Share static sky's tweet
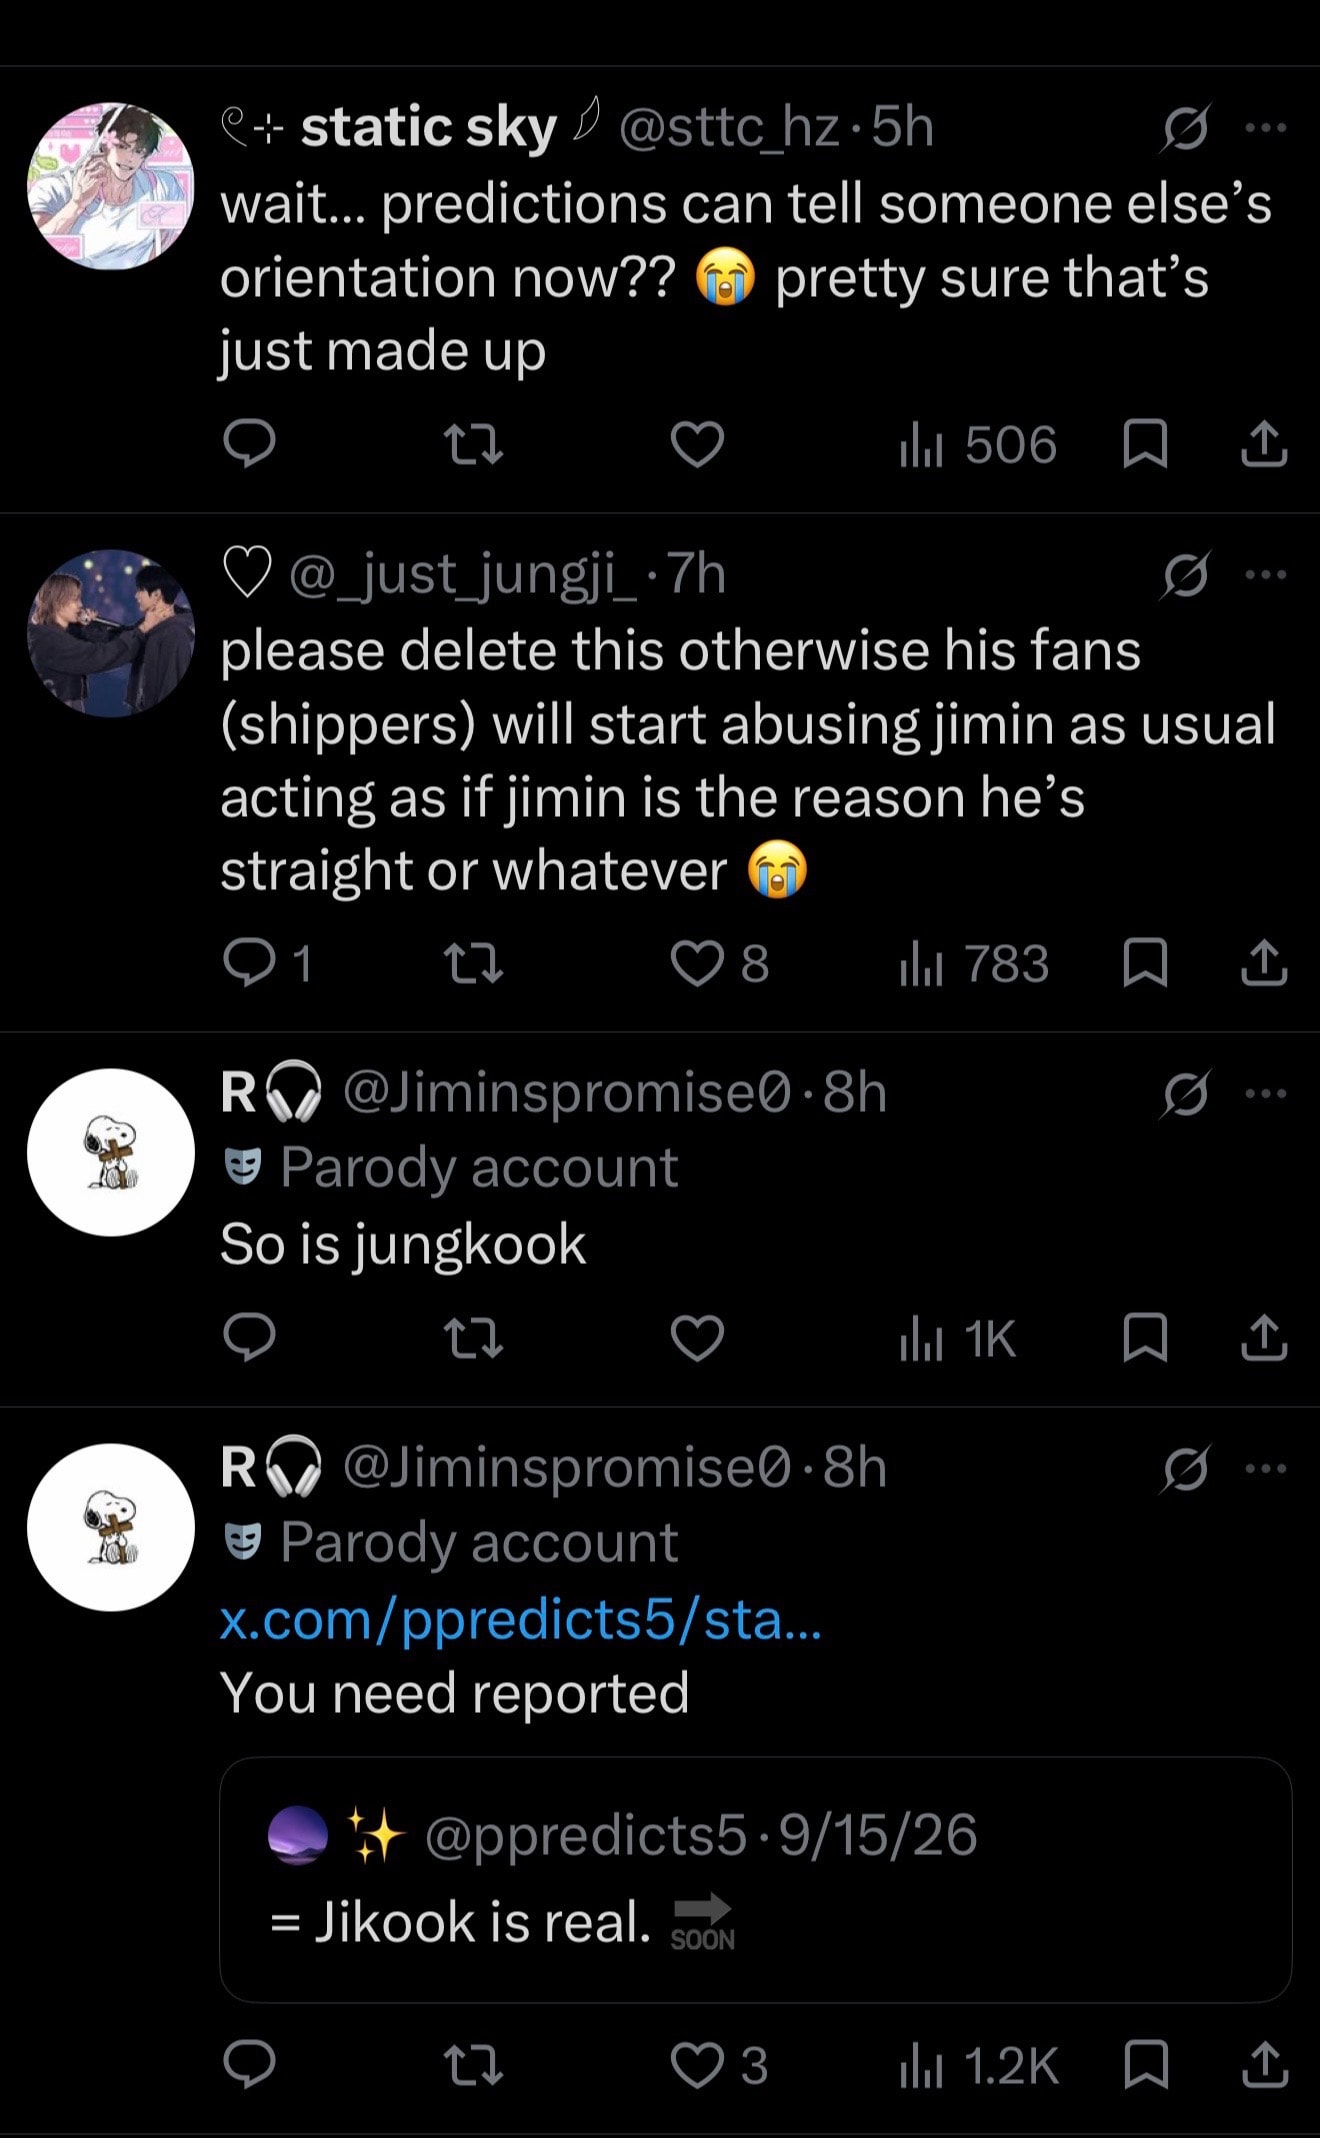Screen dimensions: 1320x2138 click(x=1264, y=444)
